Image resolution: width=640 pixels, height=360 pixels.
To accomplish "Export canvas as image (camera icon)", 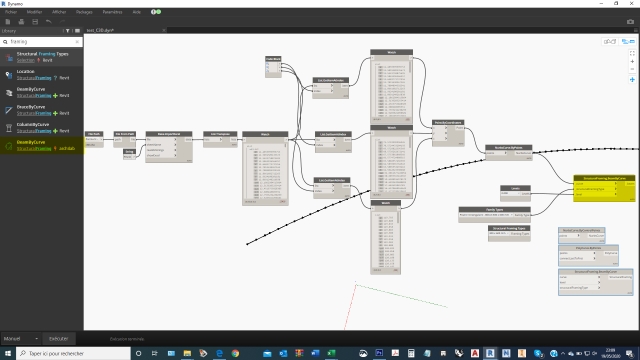I will pyautogui.click(x=631, y=22).
